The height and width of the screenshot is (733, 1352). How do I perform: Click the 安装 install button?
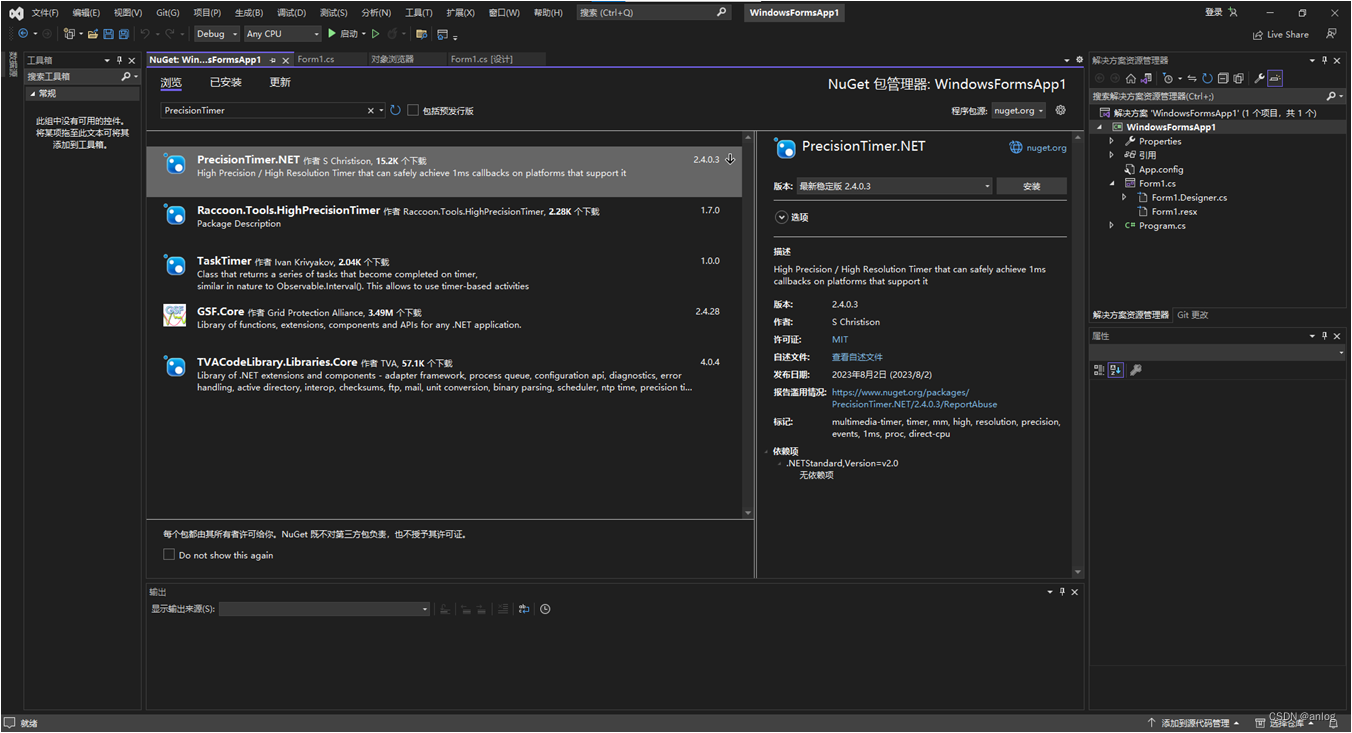tap(1032, 186)
